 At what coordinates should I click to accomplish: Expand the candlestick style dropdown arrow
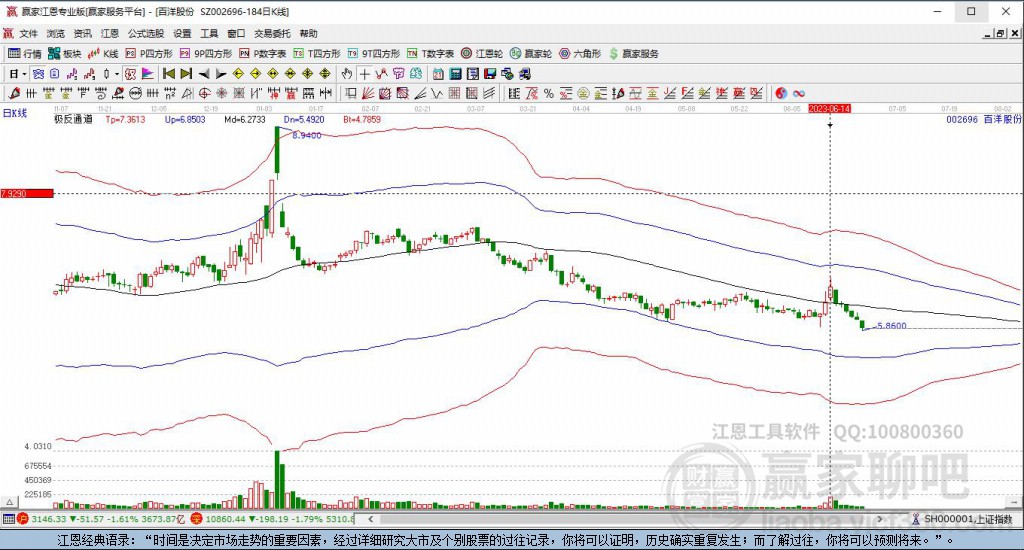[117, 74]
